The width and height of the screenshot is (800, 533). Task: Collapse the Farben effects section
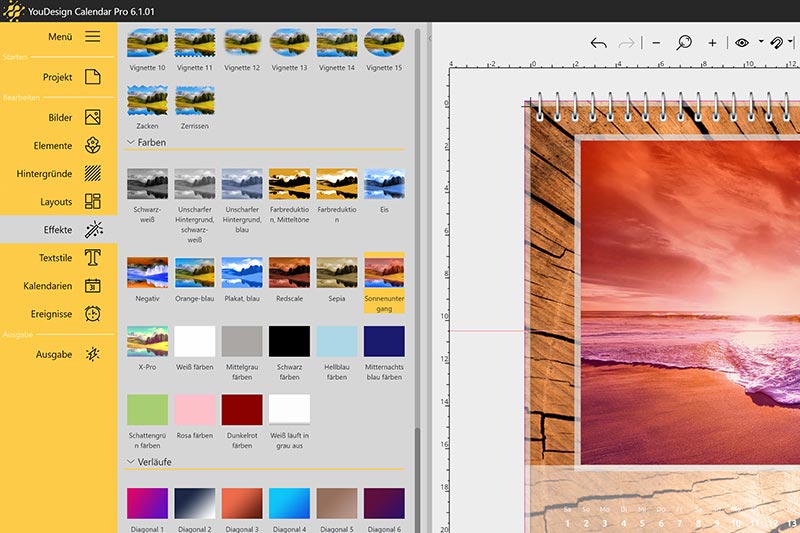point(131,143)
